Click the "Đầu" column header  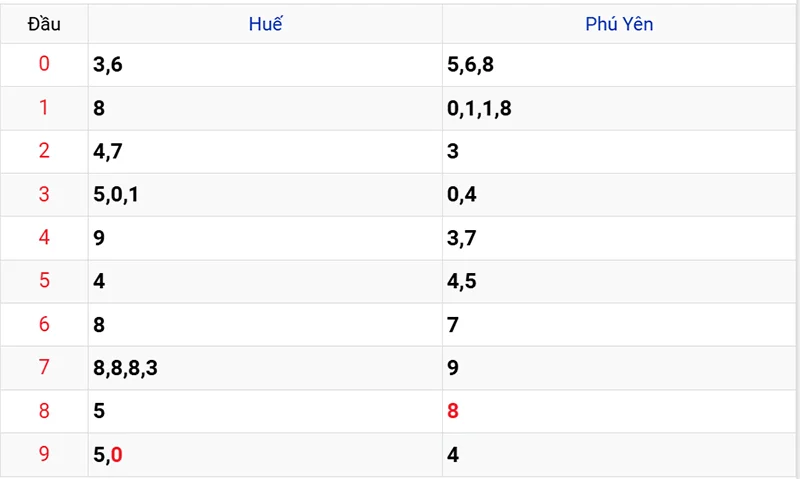coord(44,24)
